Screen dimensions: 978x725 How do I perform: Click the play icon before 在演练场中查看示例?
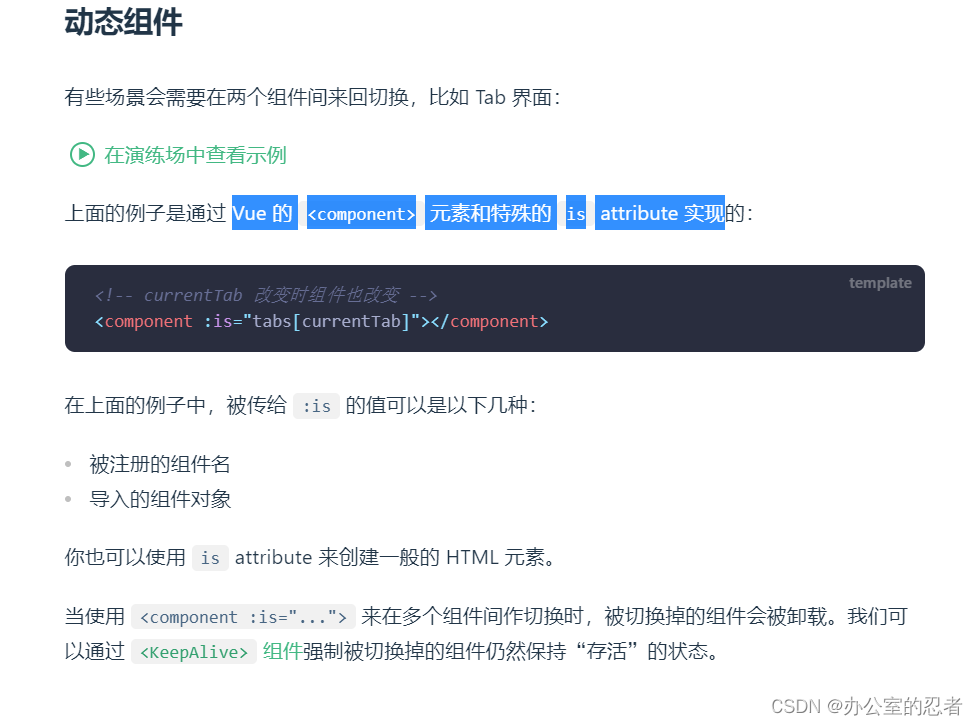tap(80, 155)
